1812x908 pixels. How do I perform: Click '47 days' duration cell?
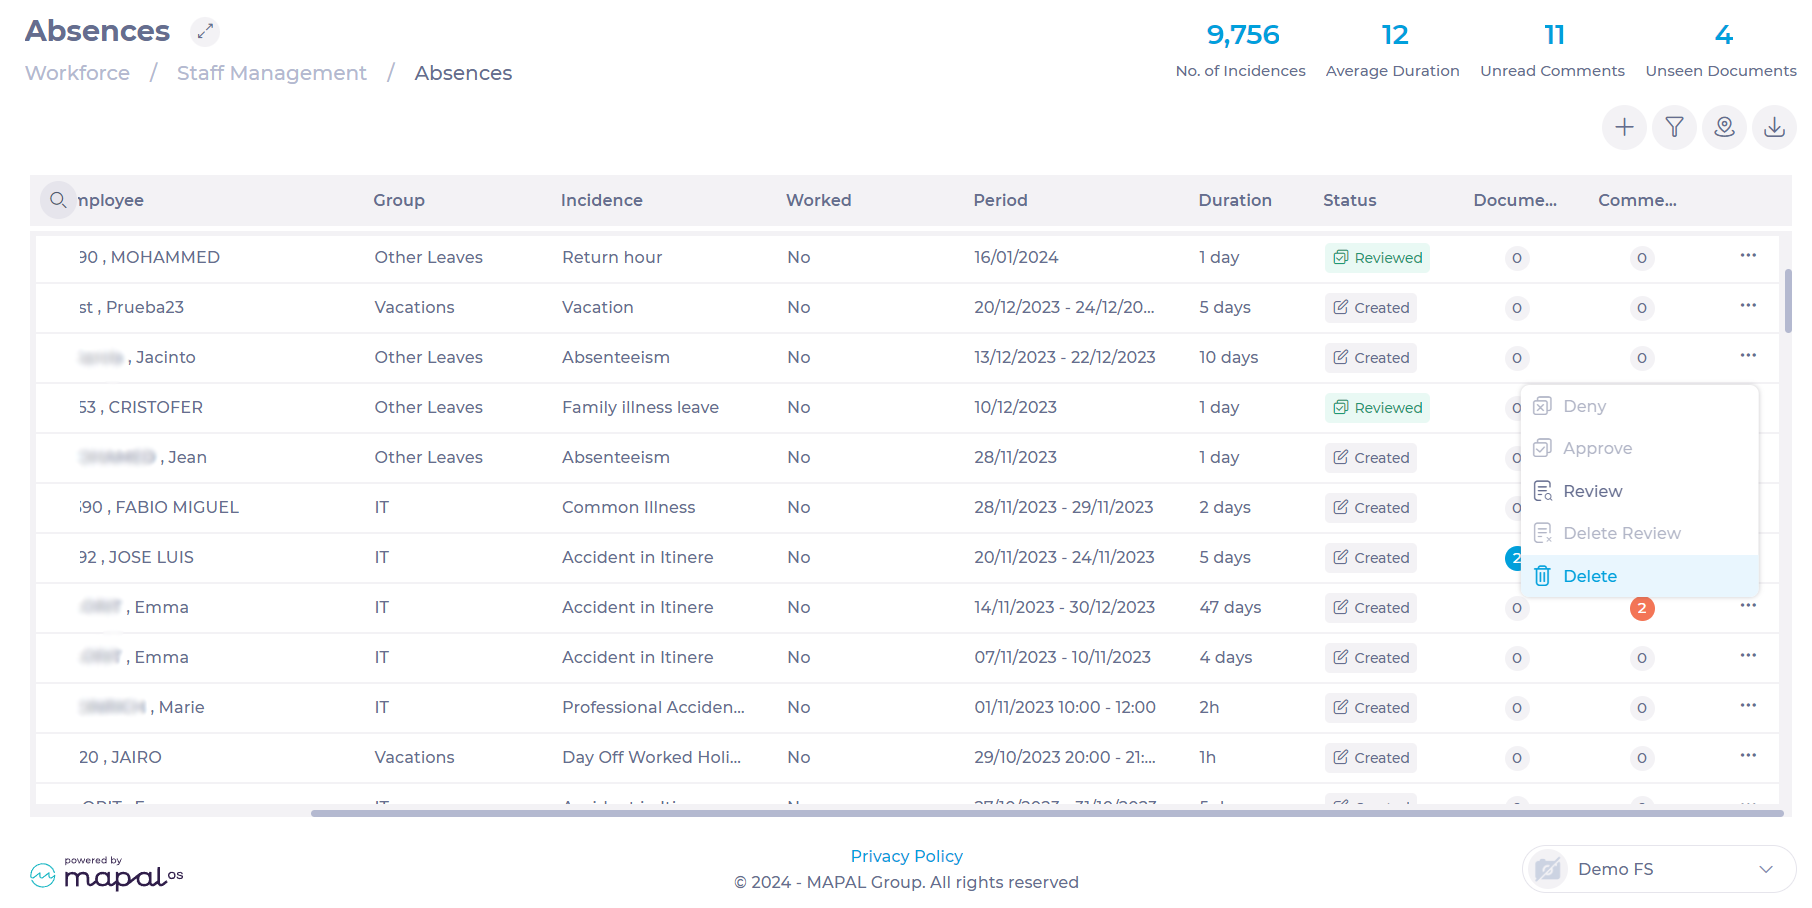[x=1230, y=607]
